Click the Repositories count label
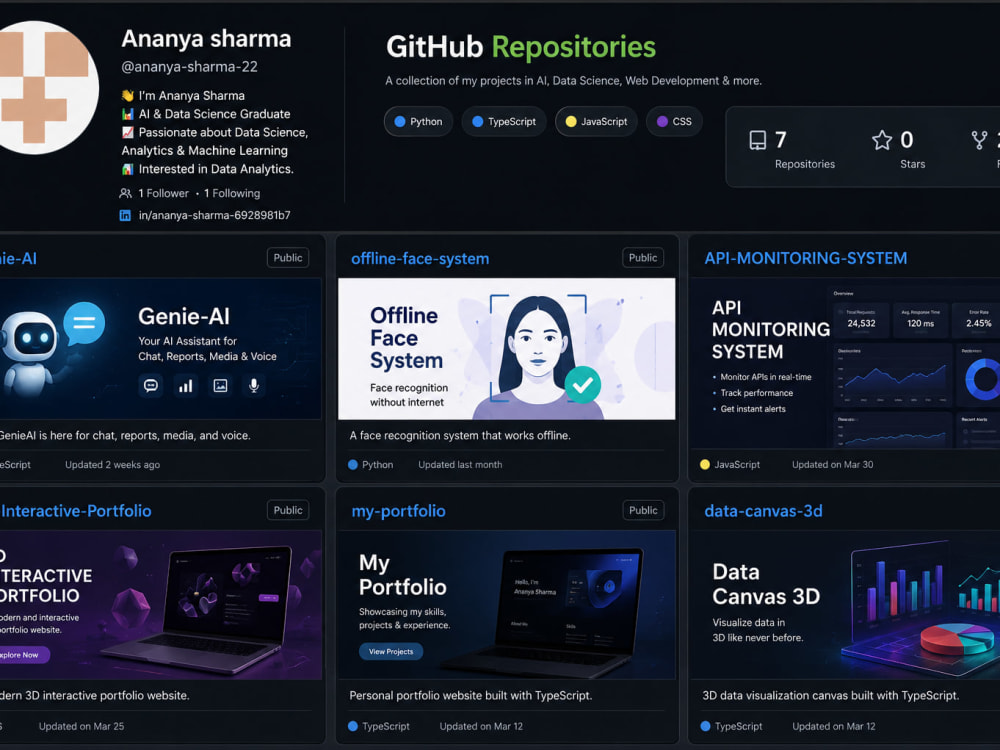Viewport: 1000px width, 750px height. click(x=805, y=164)
